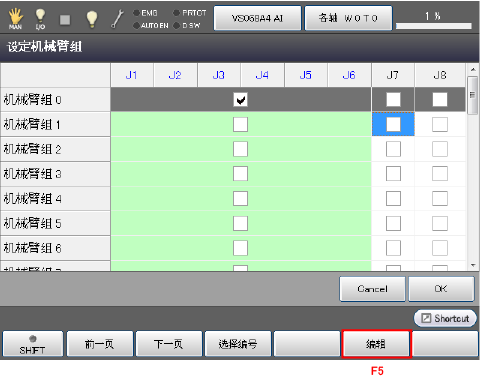The image size is (480, 377).
Task: Open the 各轴 W0 T0 mode button
Action: point(348,18)
